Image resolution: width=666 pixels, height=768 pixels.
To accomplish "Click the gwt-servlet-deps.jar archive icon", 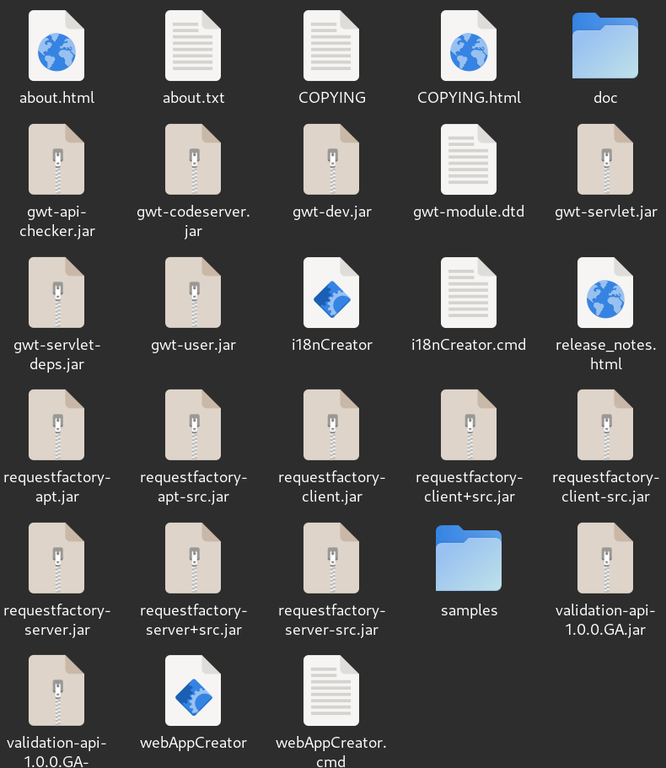I will point(56,292).
